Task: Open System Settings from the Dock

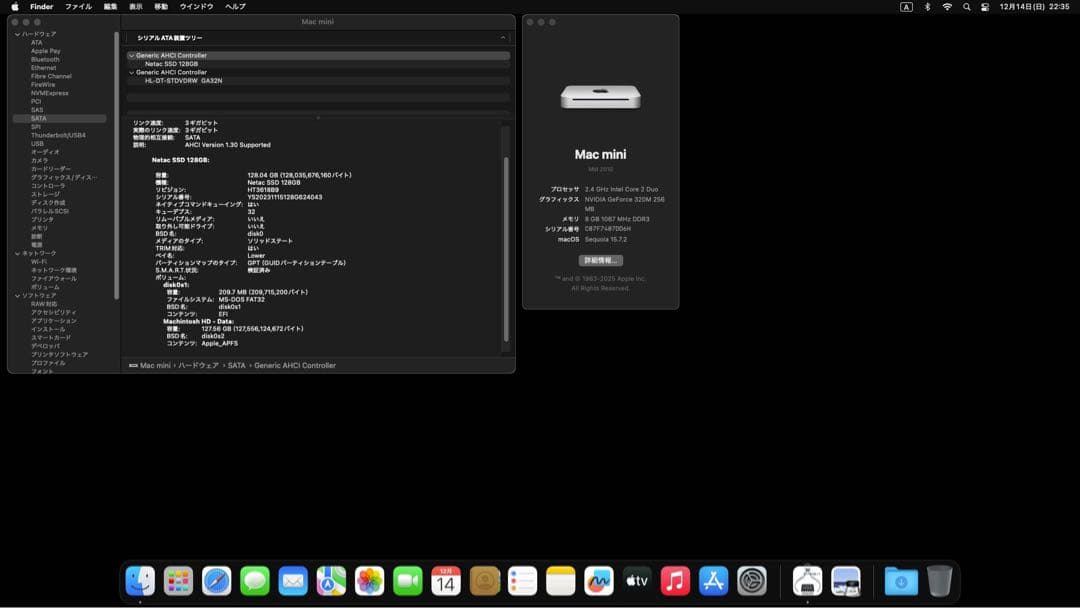Action: pyautogui.click(x=752, y=580)
